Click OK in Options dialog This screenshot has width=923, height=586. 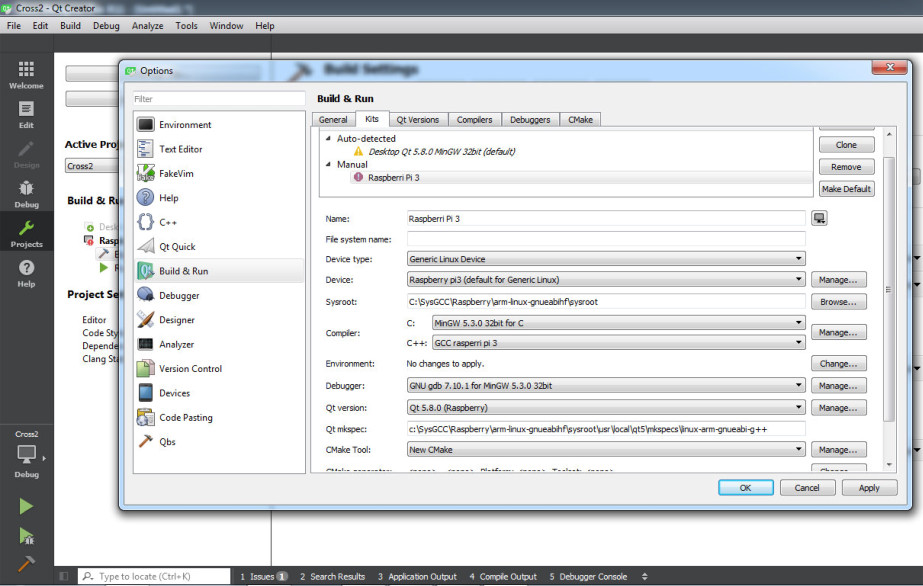745,488
